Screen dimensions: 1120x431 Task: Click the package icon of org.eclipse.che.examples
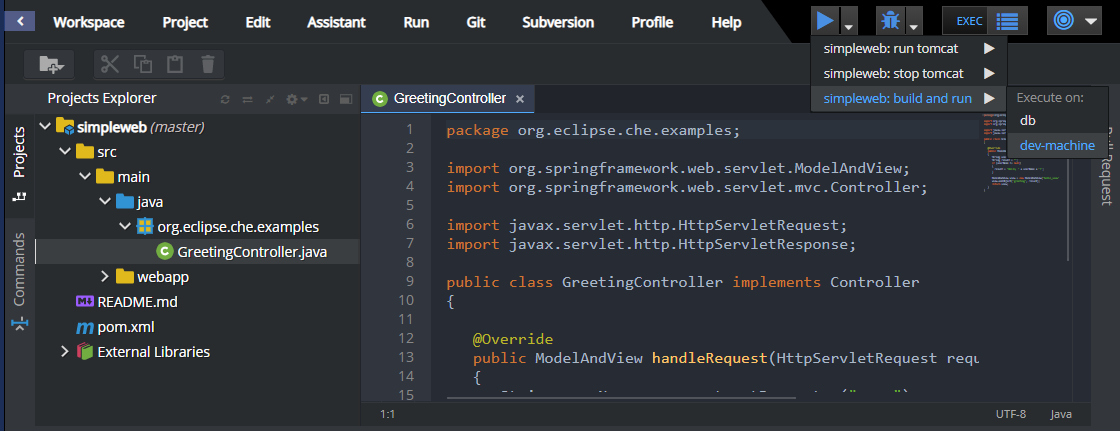(145, 227)
